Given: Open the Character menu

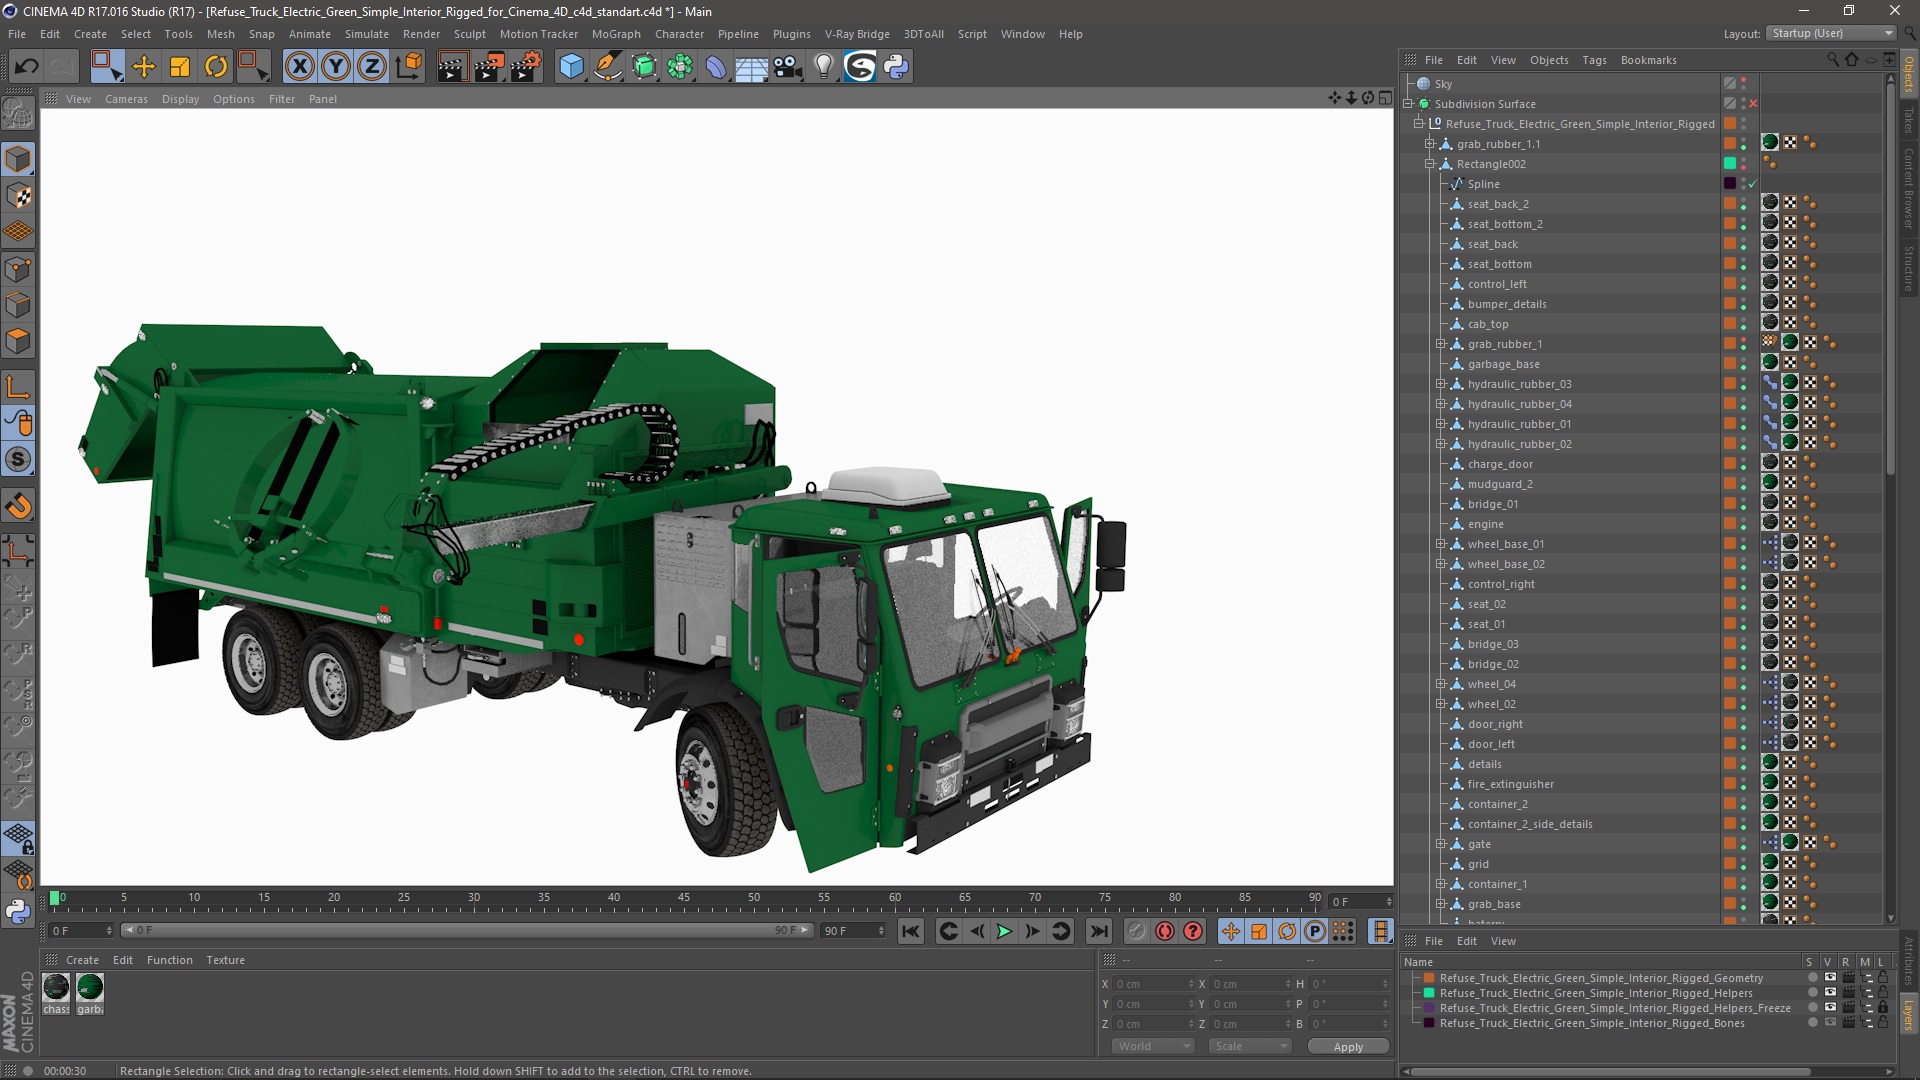Looking at the screenshot, I should pos(679,34).
